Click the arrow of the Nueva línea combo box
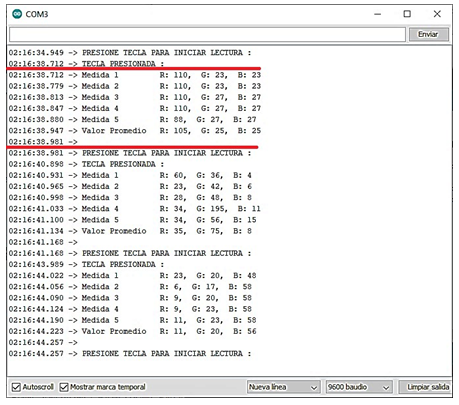The image size is (459, 405). pyautogui.click(x=313, y=388)
